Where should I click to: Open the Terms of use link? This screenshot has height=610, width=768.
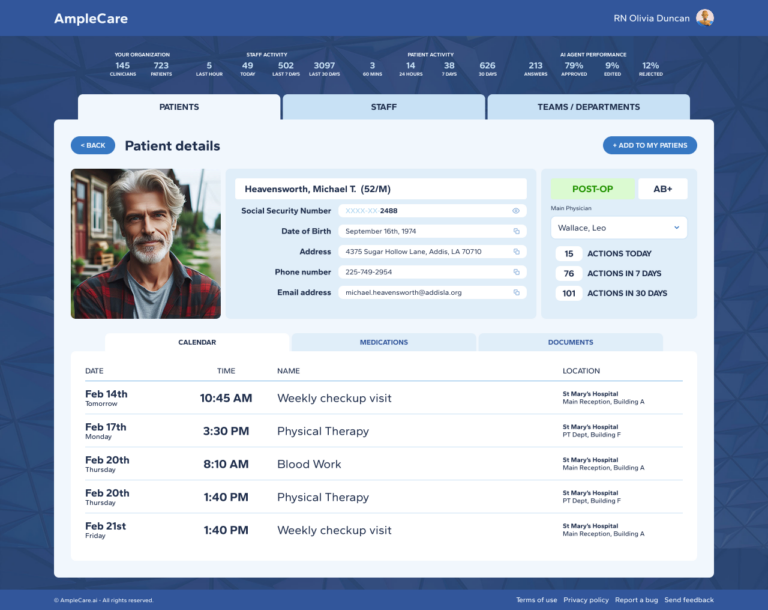point(536,600)
